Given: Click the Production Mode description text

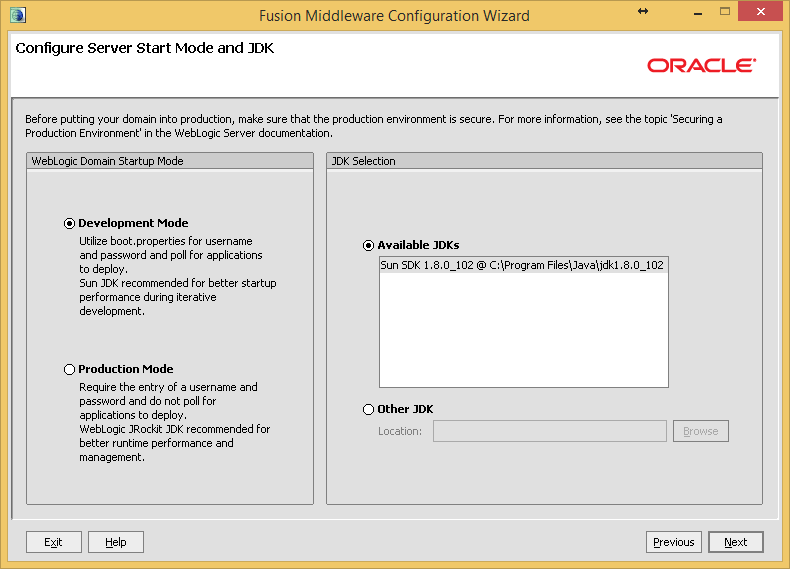Looking at the screenshot, I should [x=174, y=422].
